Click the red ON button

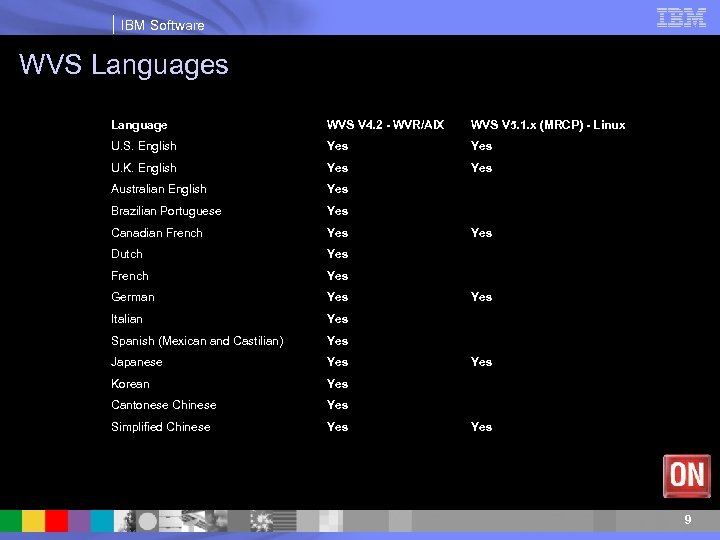(686, 476)
